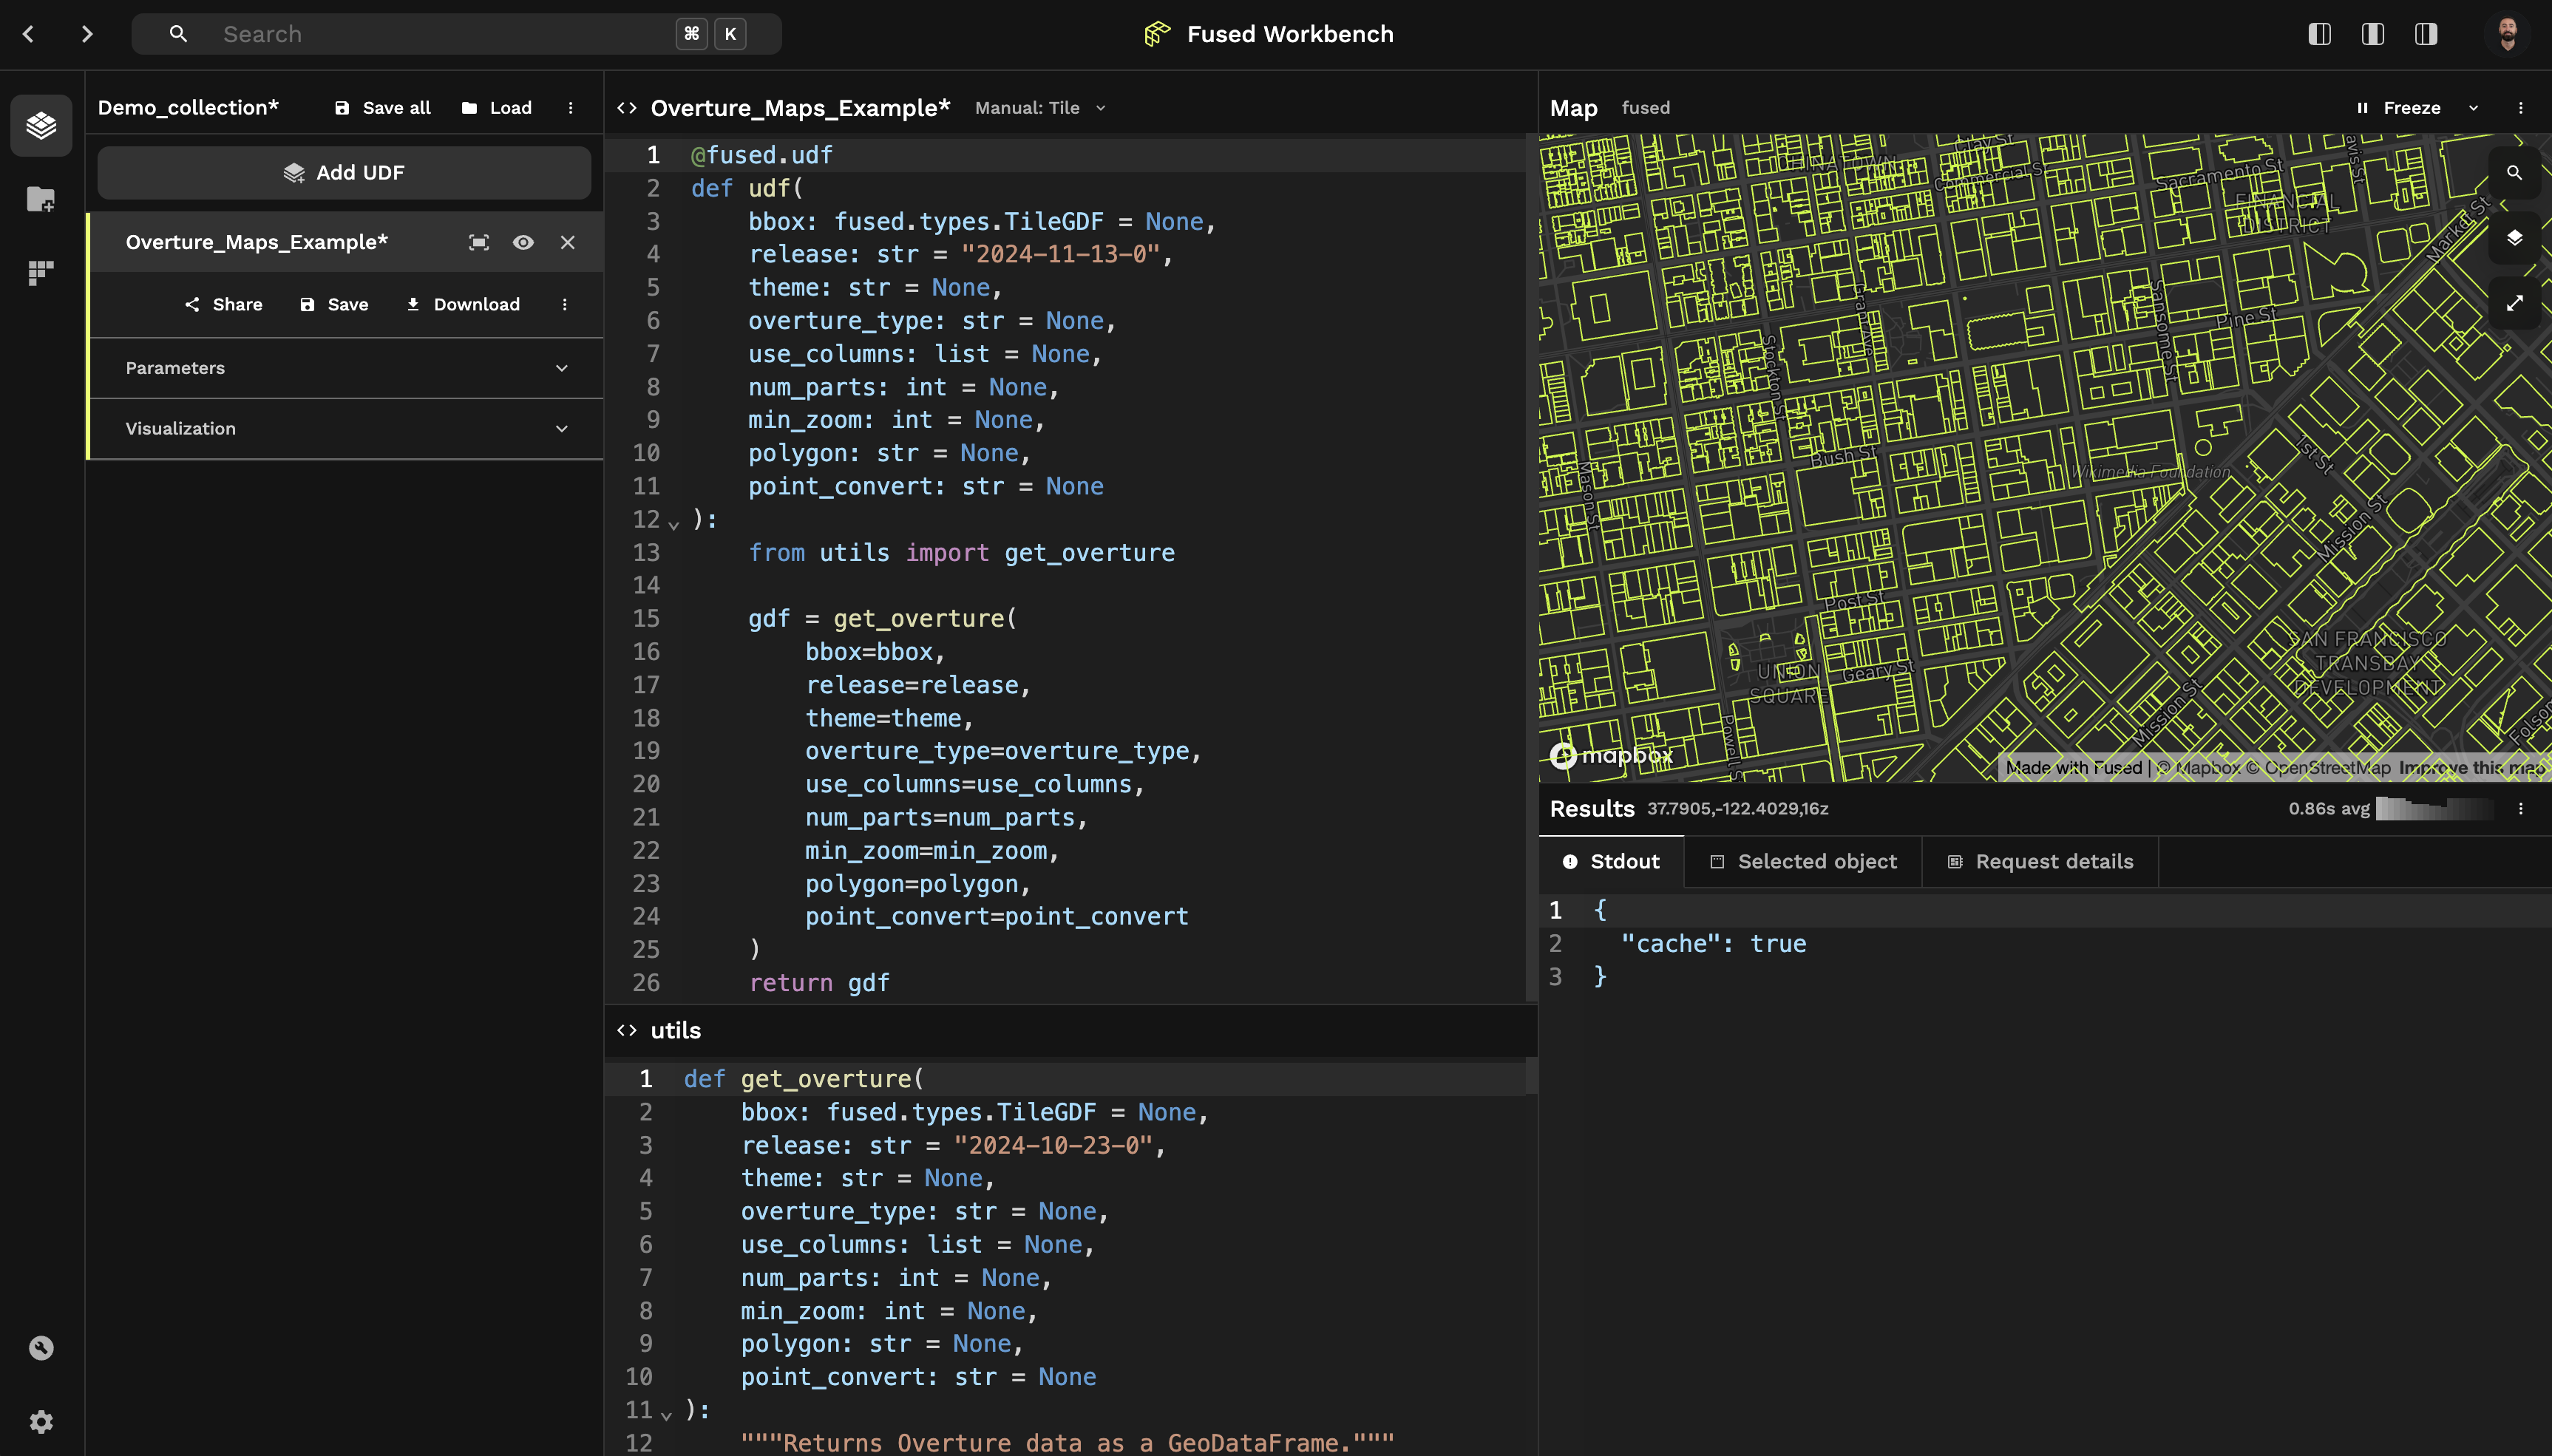Image resolution: width=2552 pixels, height=1456 pixels.
Task: Download the Overture_Maps_Example UDF
Action: click(x=463, y=304)
